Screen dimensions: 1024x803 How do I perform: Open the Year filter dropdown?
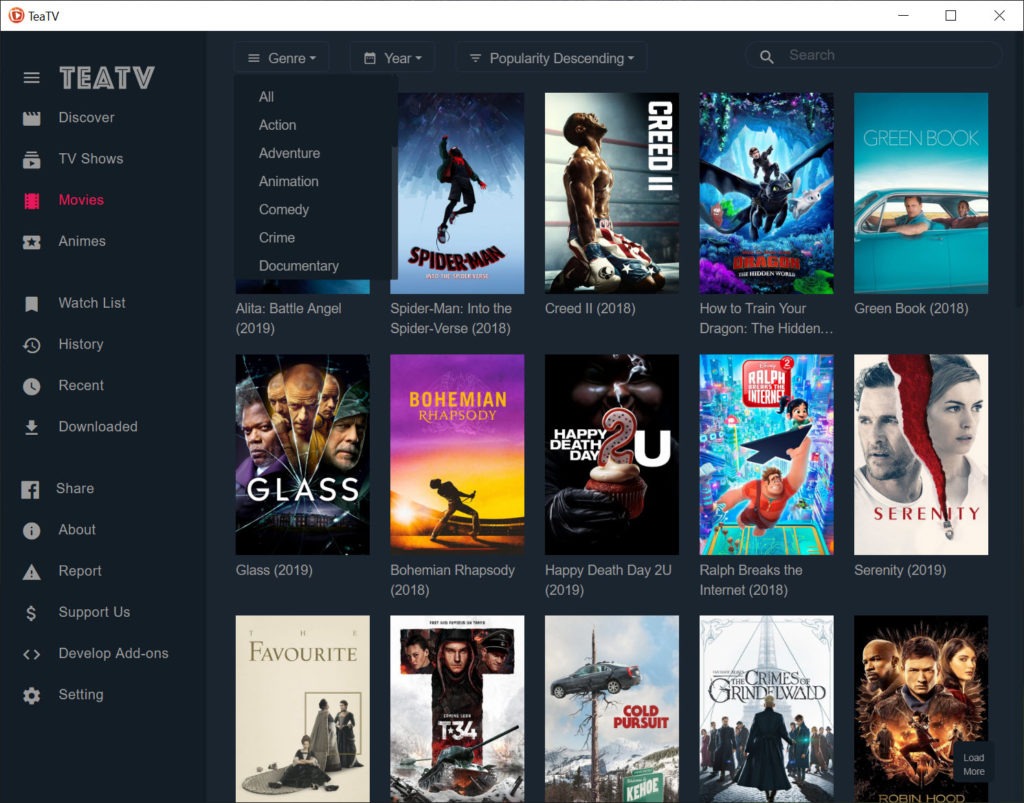tap(392, 58)
